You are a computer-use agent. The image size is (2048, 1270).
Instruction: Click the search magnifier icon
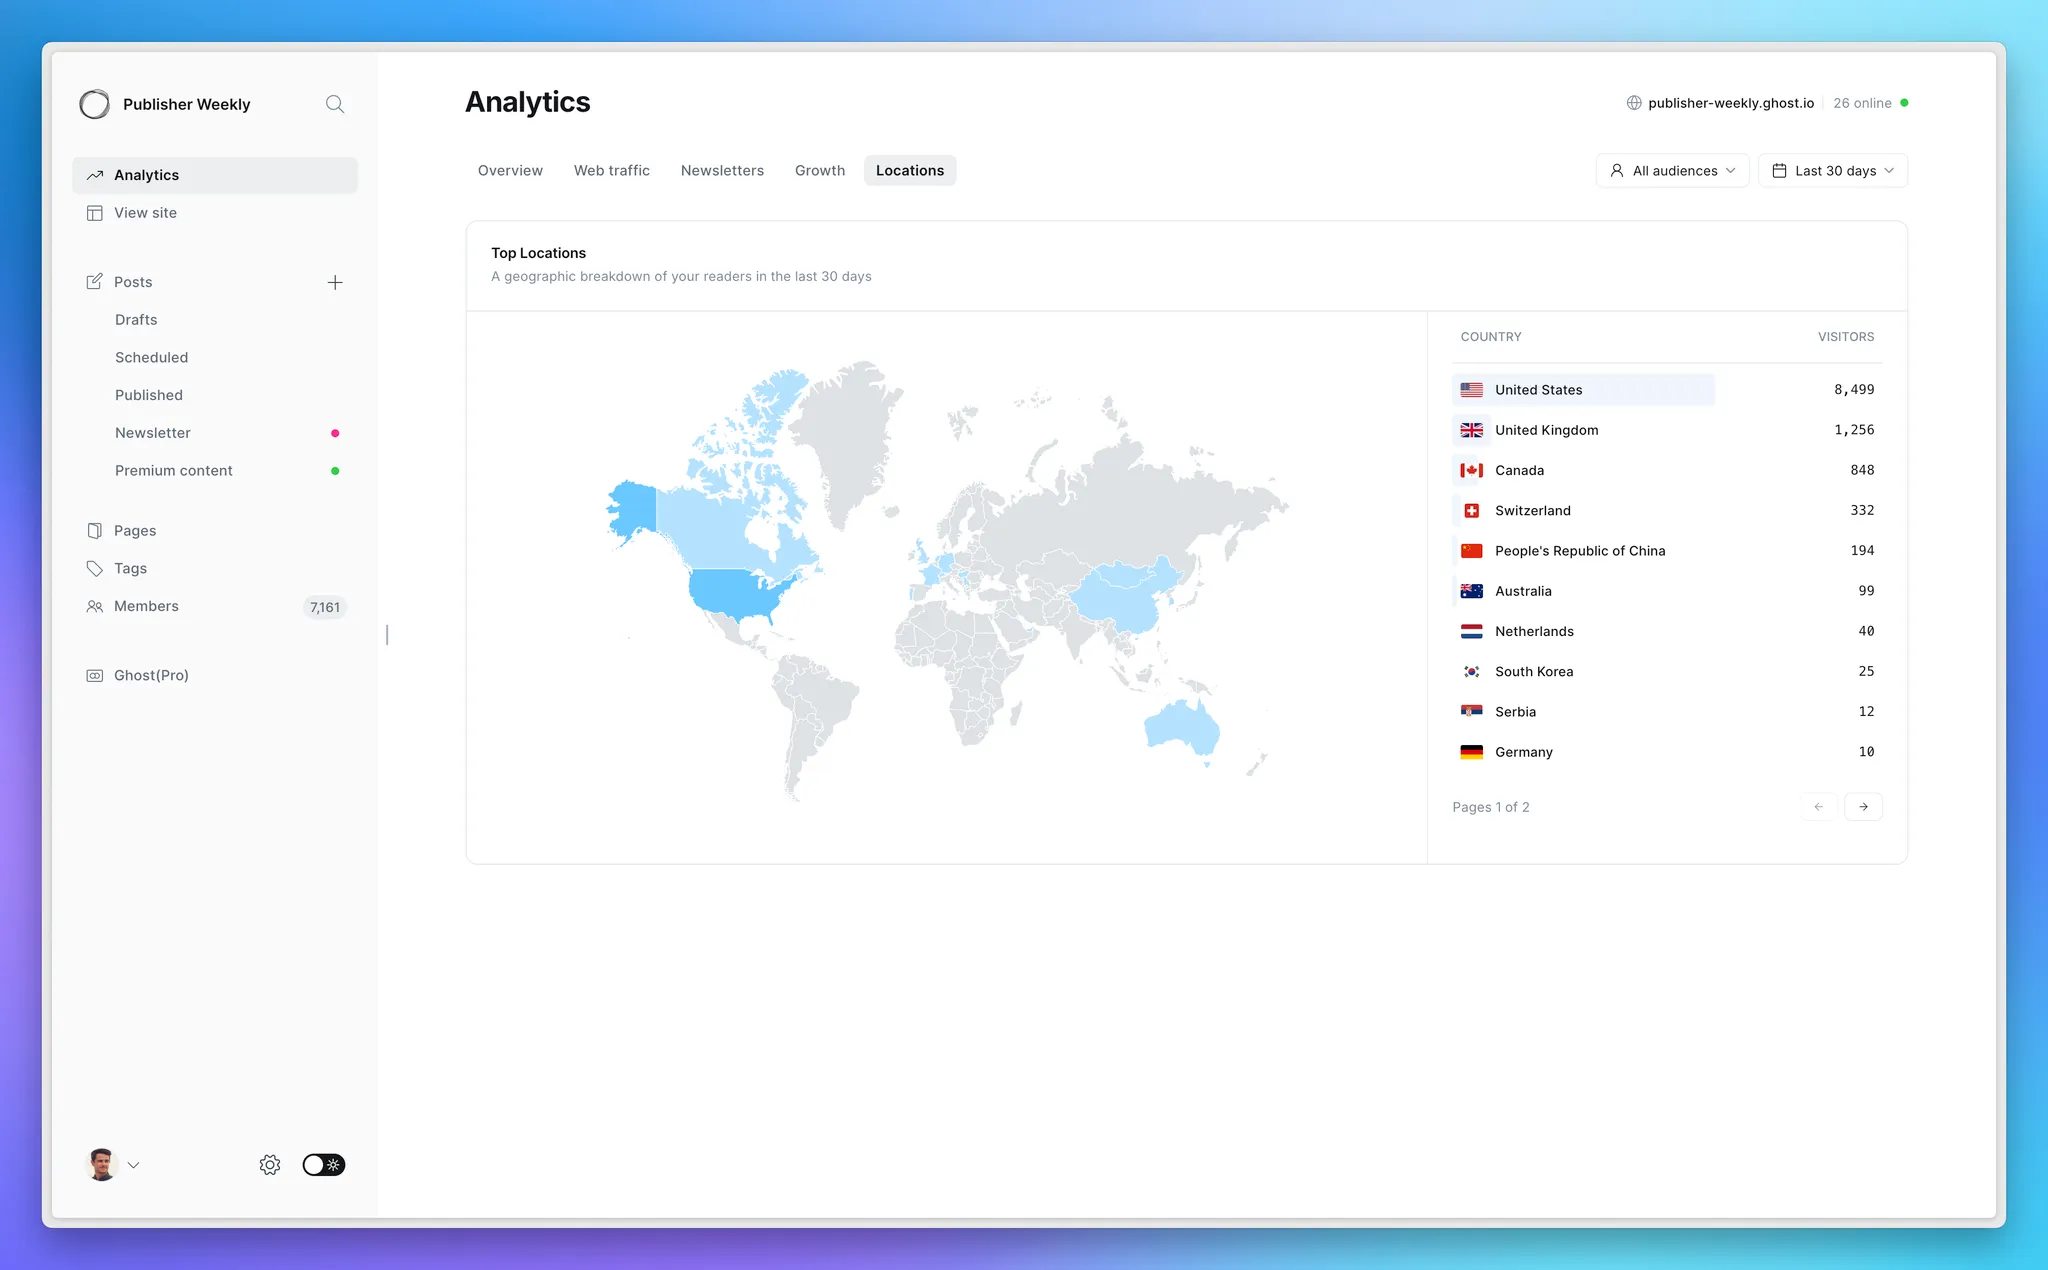335,104
